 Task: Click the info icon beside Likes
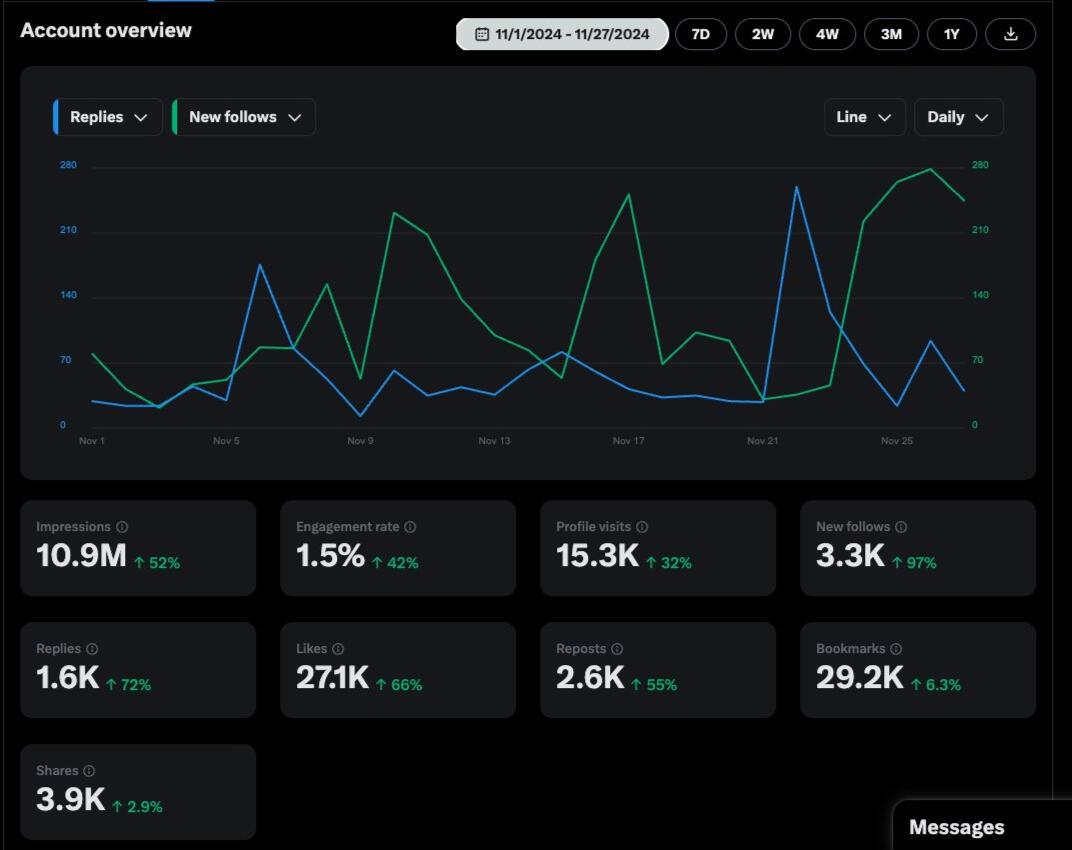click(338, 649)
